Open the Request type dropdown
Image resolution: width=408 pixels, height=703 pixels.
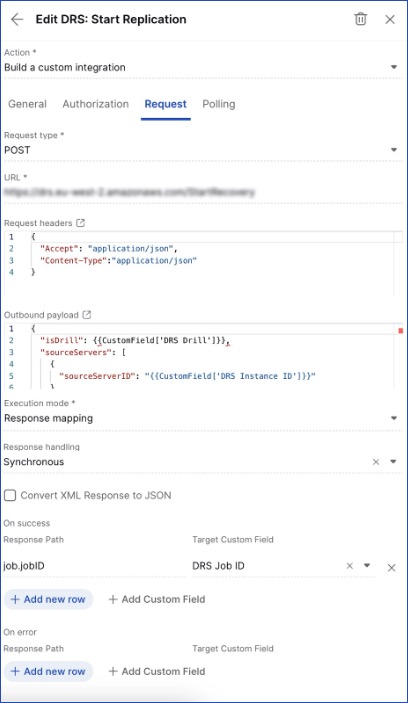pyautogui.click(x=394, y=150)
